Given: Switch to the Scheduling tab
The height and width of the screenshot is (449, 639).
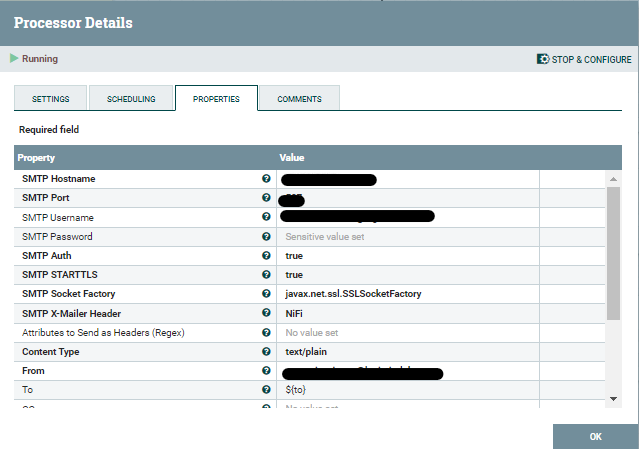Looking at the screenshot, I should tap(131, 99).
